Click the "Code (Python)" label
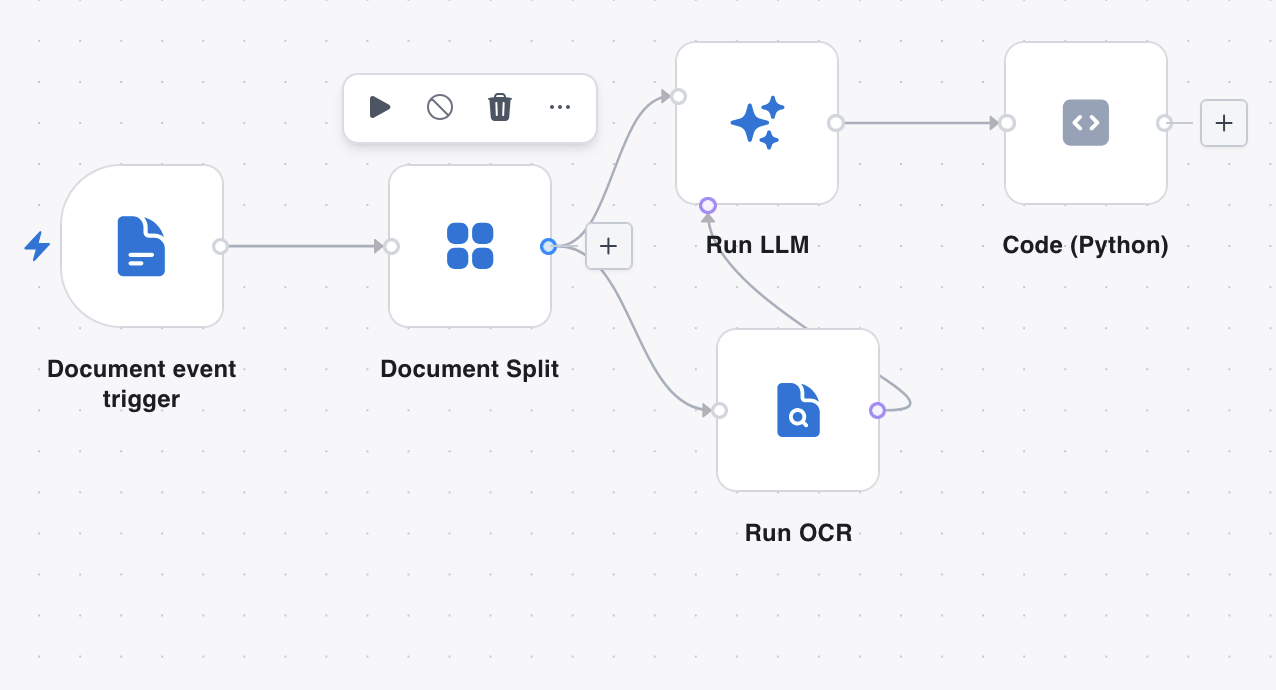This screenshot has height=690, width=1276. [1086, 245]
